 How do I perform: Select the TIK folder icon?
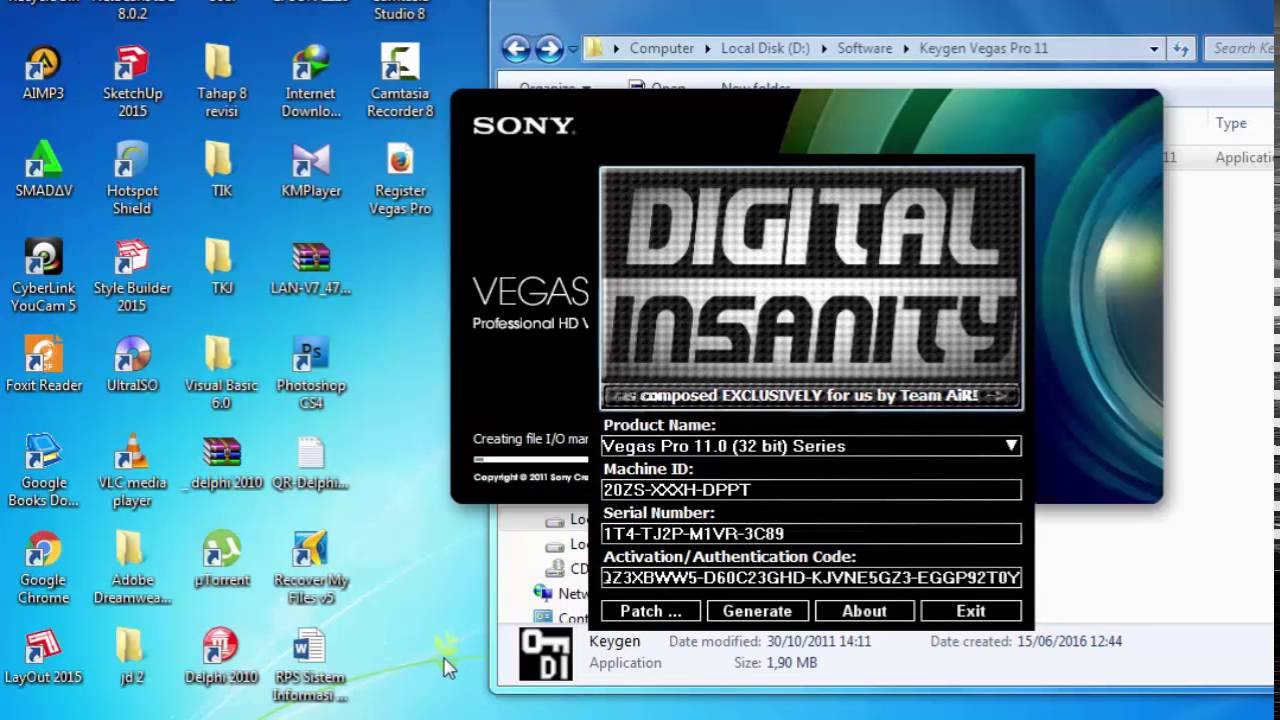pyautogui.click(x=221, y=170)
